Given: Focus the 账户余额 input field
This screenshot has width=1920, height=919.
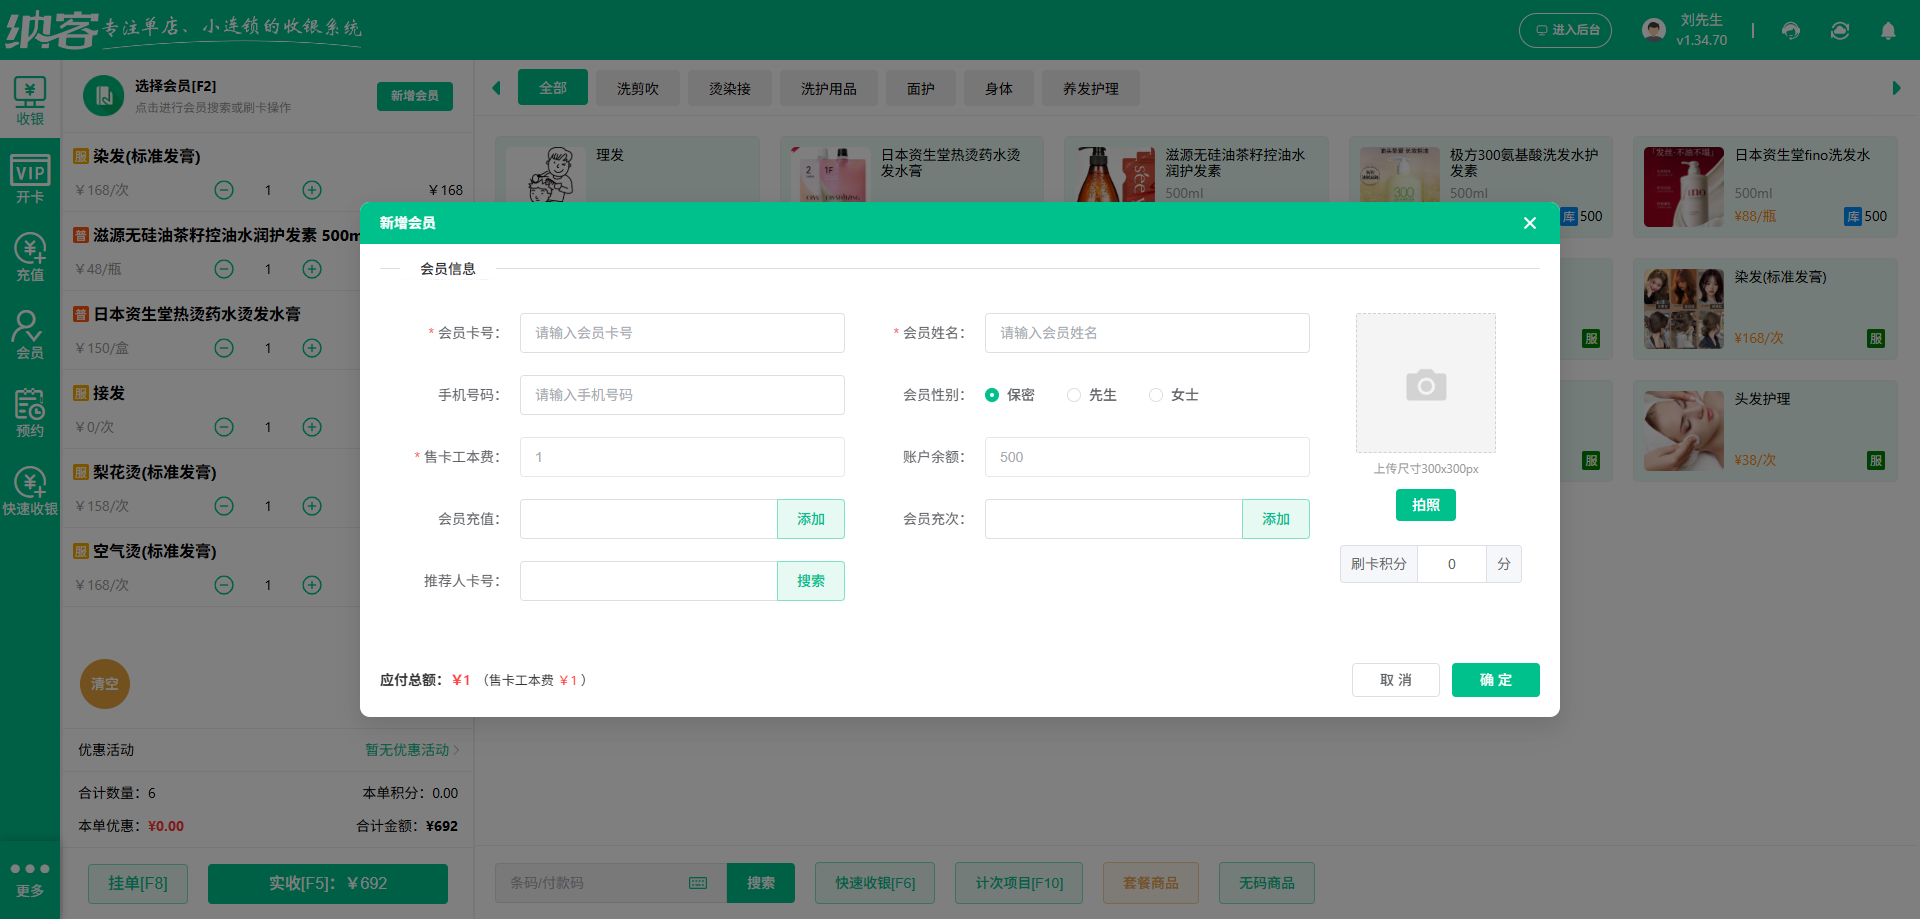Looking at the screenshot, I should tap(1147, 457).
